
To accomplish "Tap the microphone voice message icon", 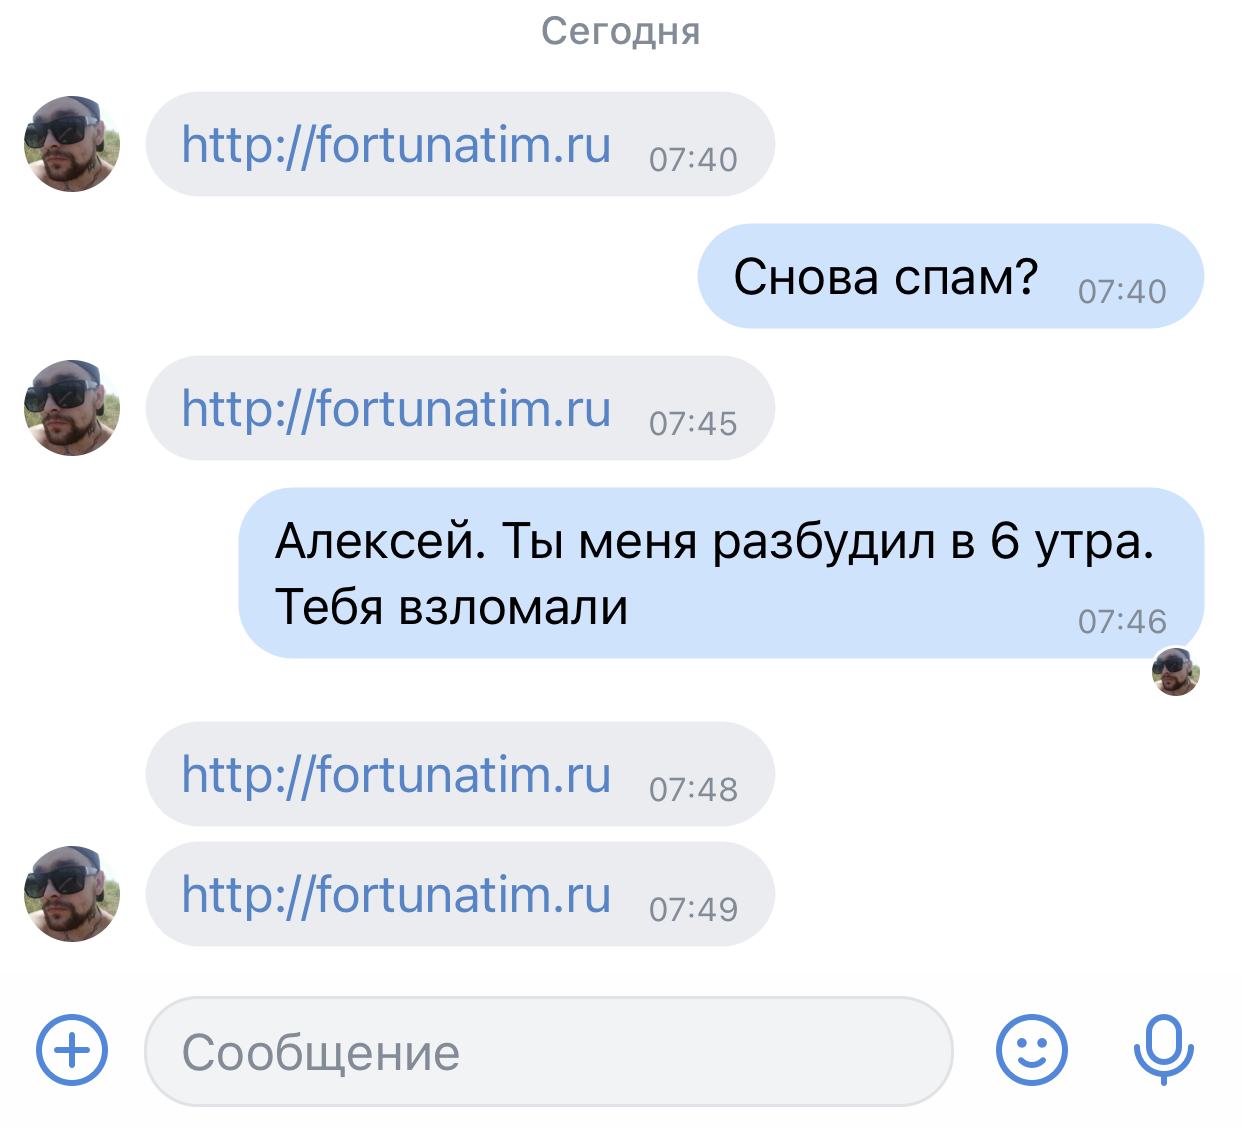I will [x=1163, y=1050].
